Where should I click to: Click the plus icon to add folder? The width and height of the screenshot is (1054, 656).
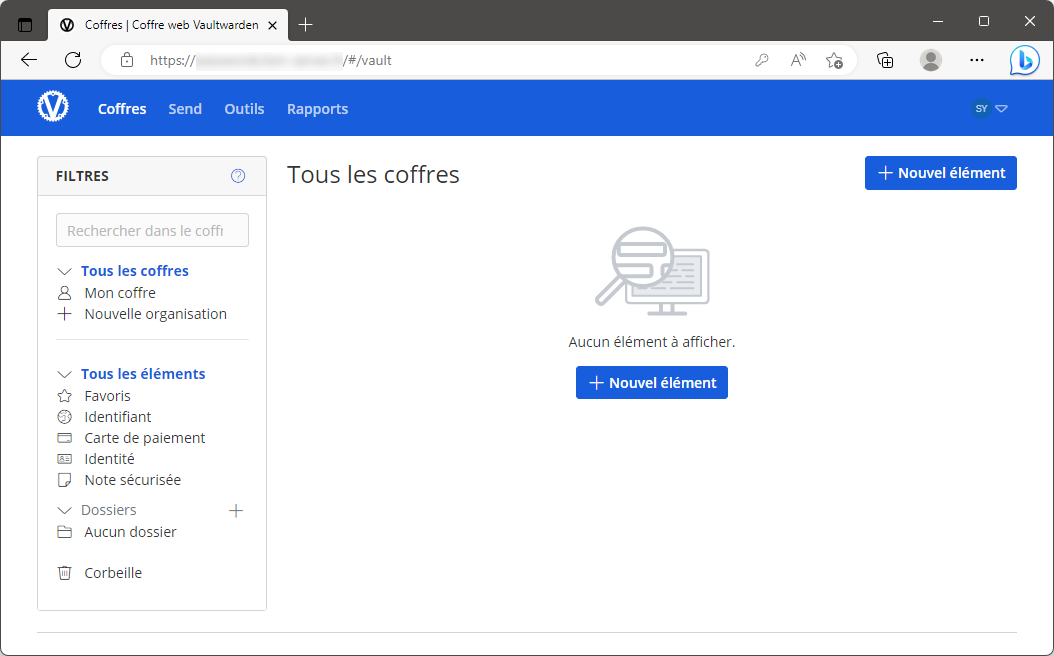pyautogui.click(x=236, y=511)
